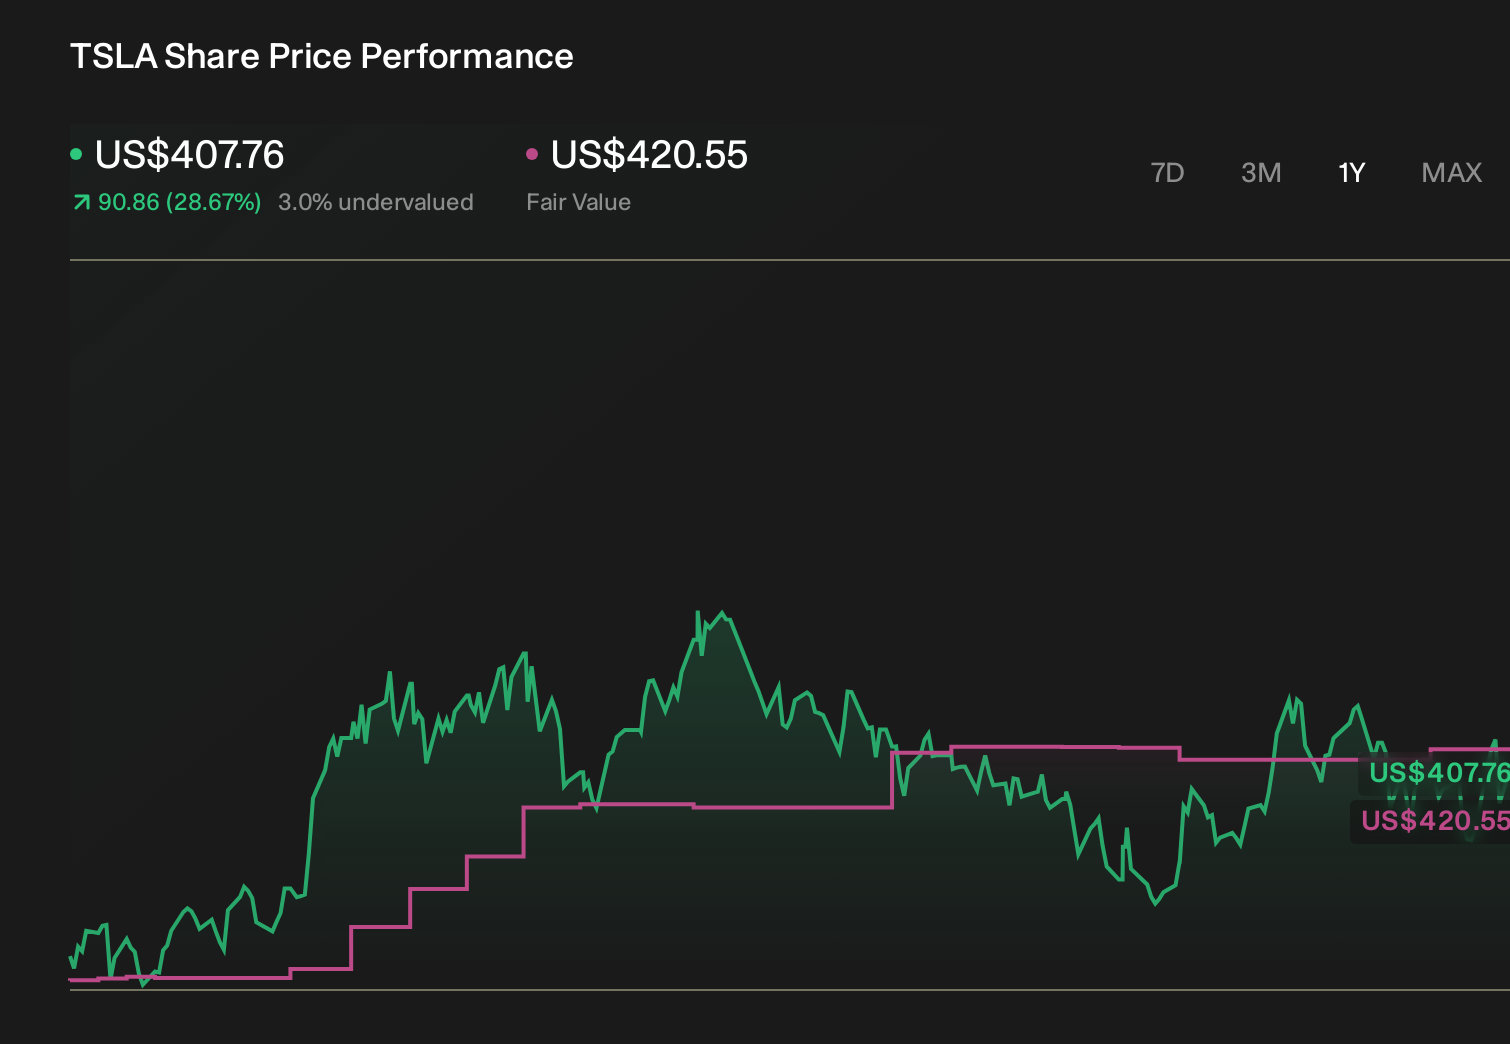Select the 1Y time range
Image resolution: width=1510 pixels, height=1044 pixels.
[x=1351, y=173]
